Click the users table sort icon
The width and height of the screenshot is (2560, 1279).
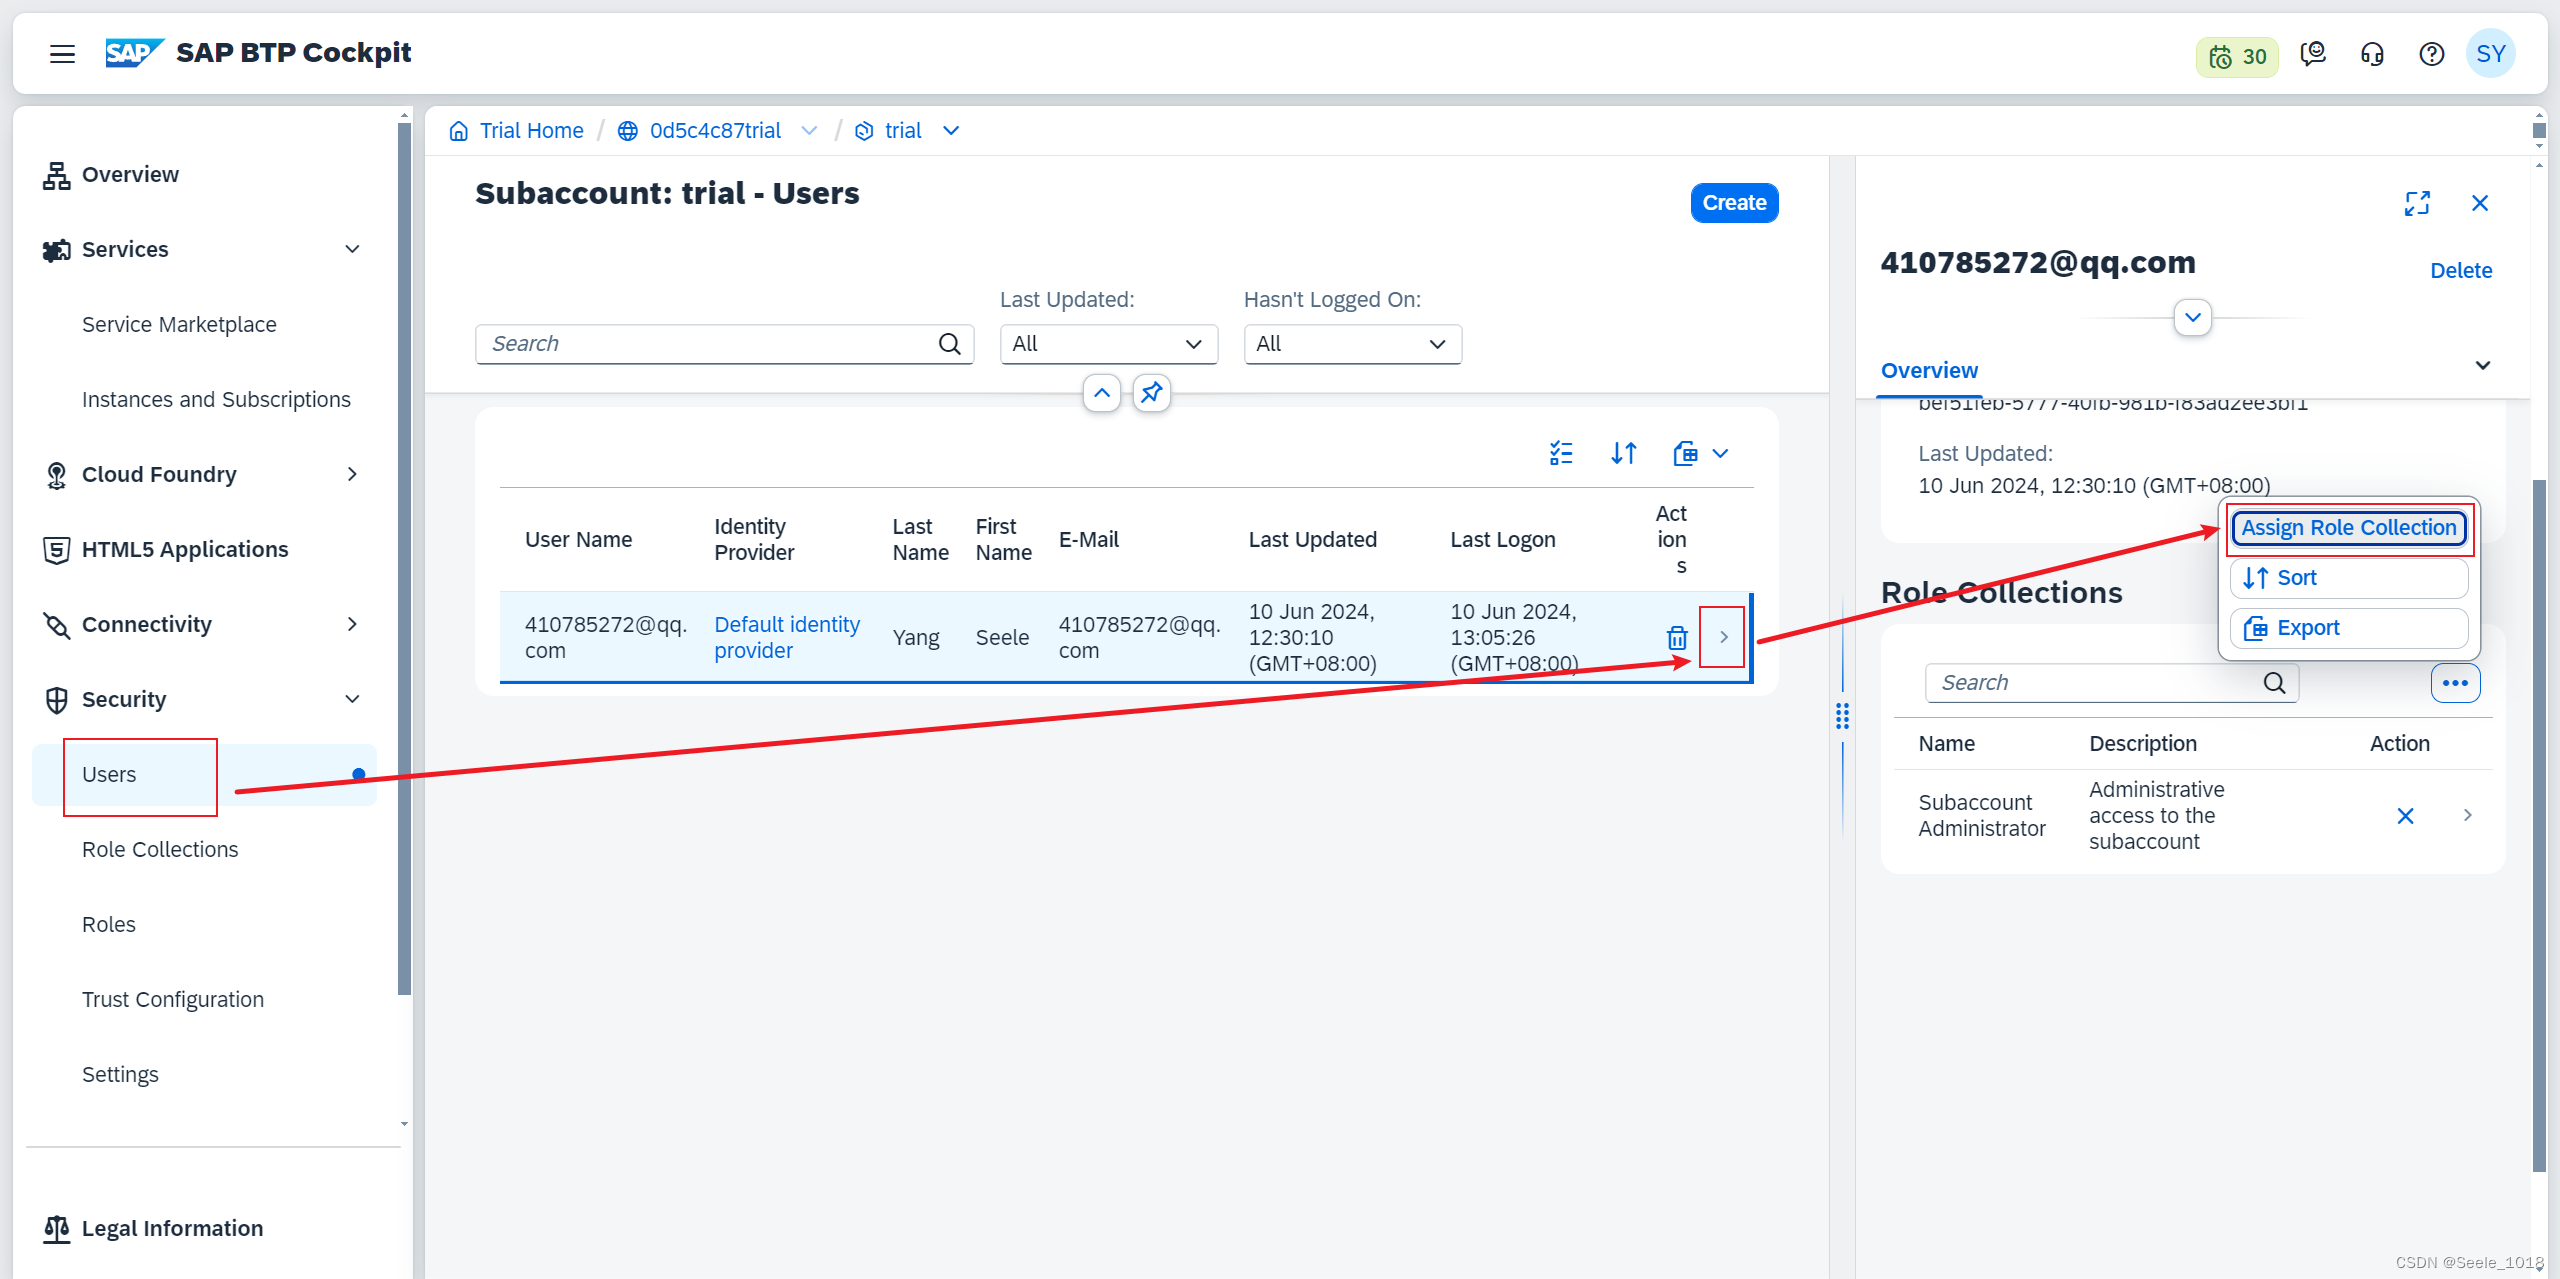1624,454
